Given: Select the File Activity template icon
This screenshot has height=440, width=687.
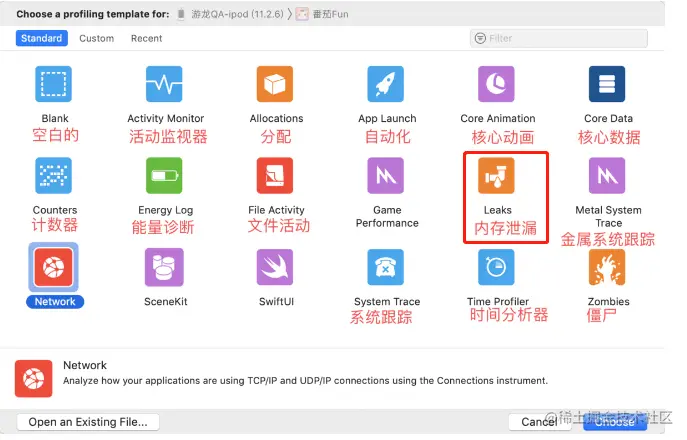Looking at the screenshot, I should click(x=275, y=175).
